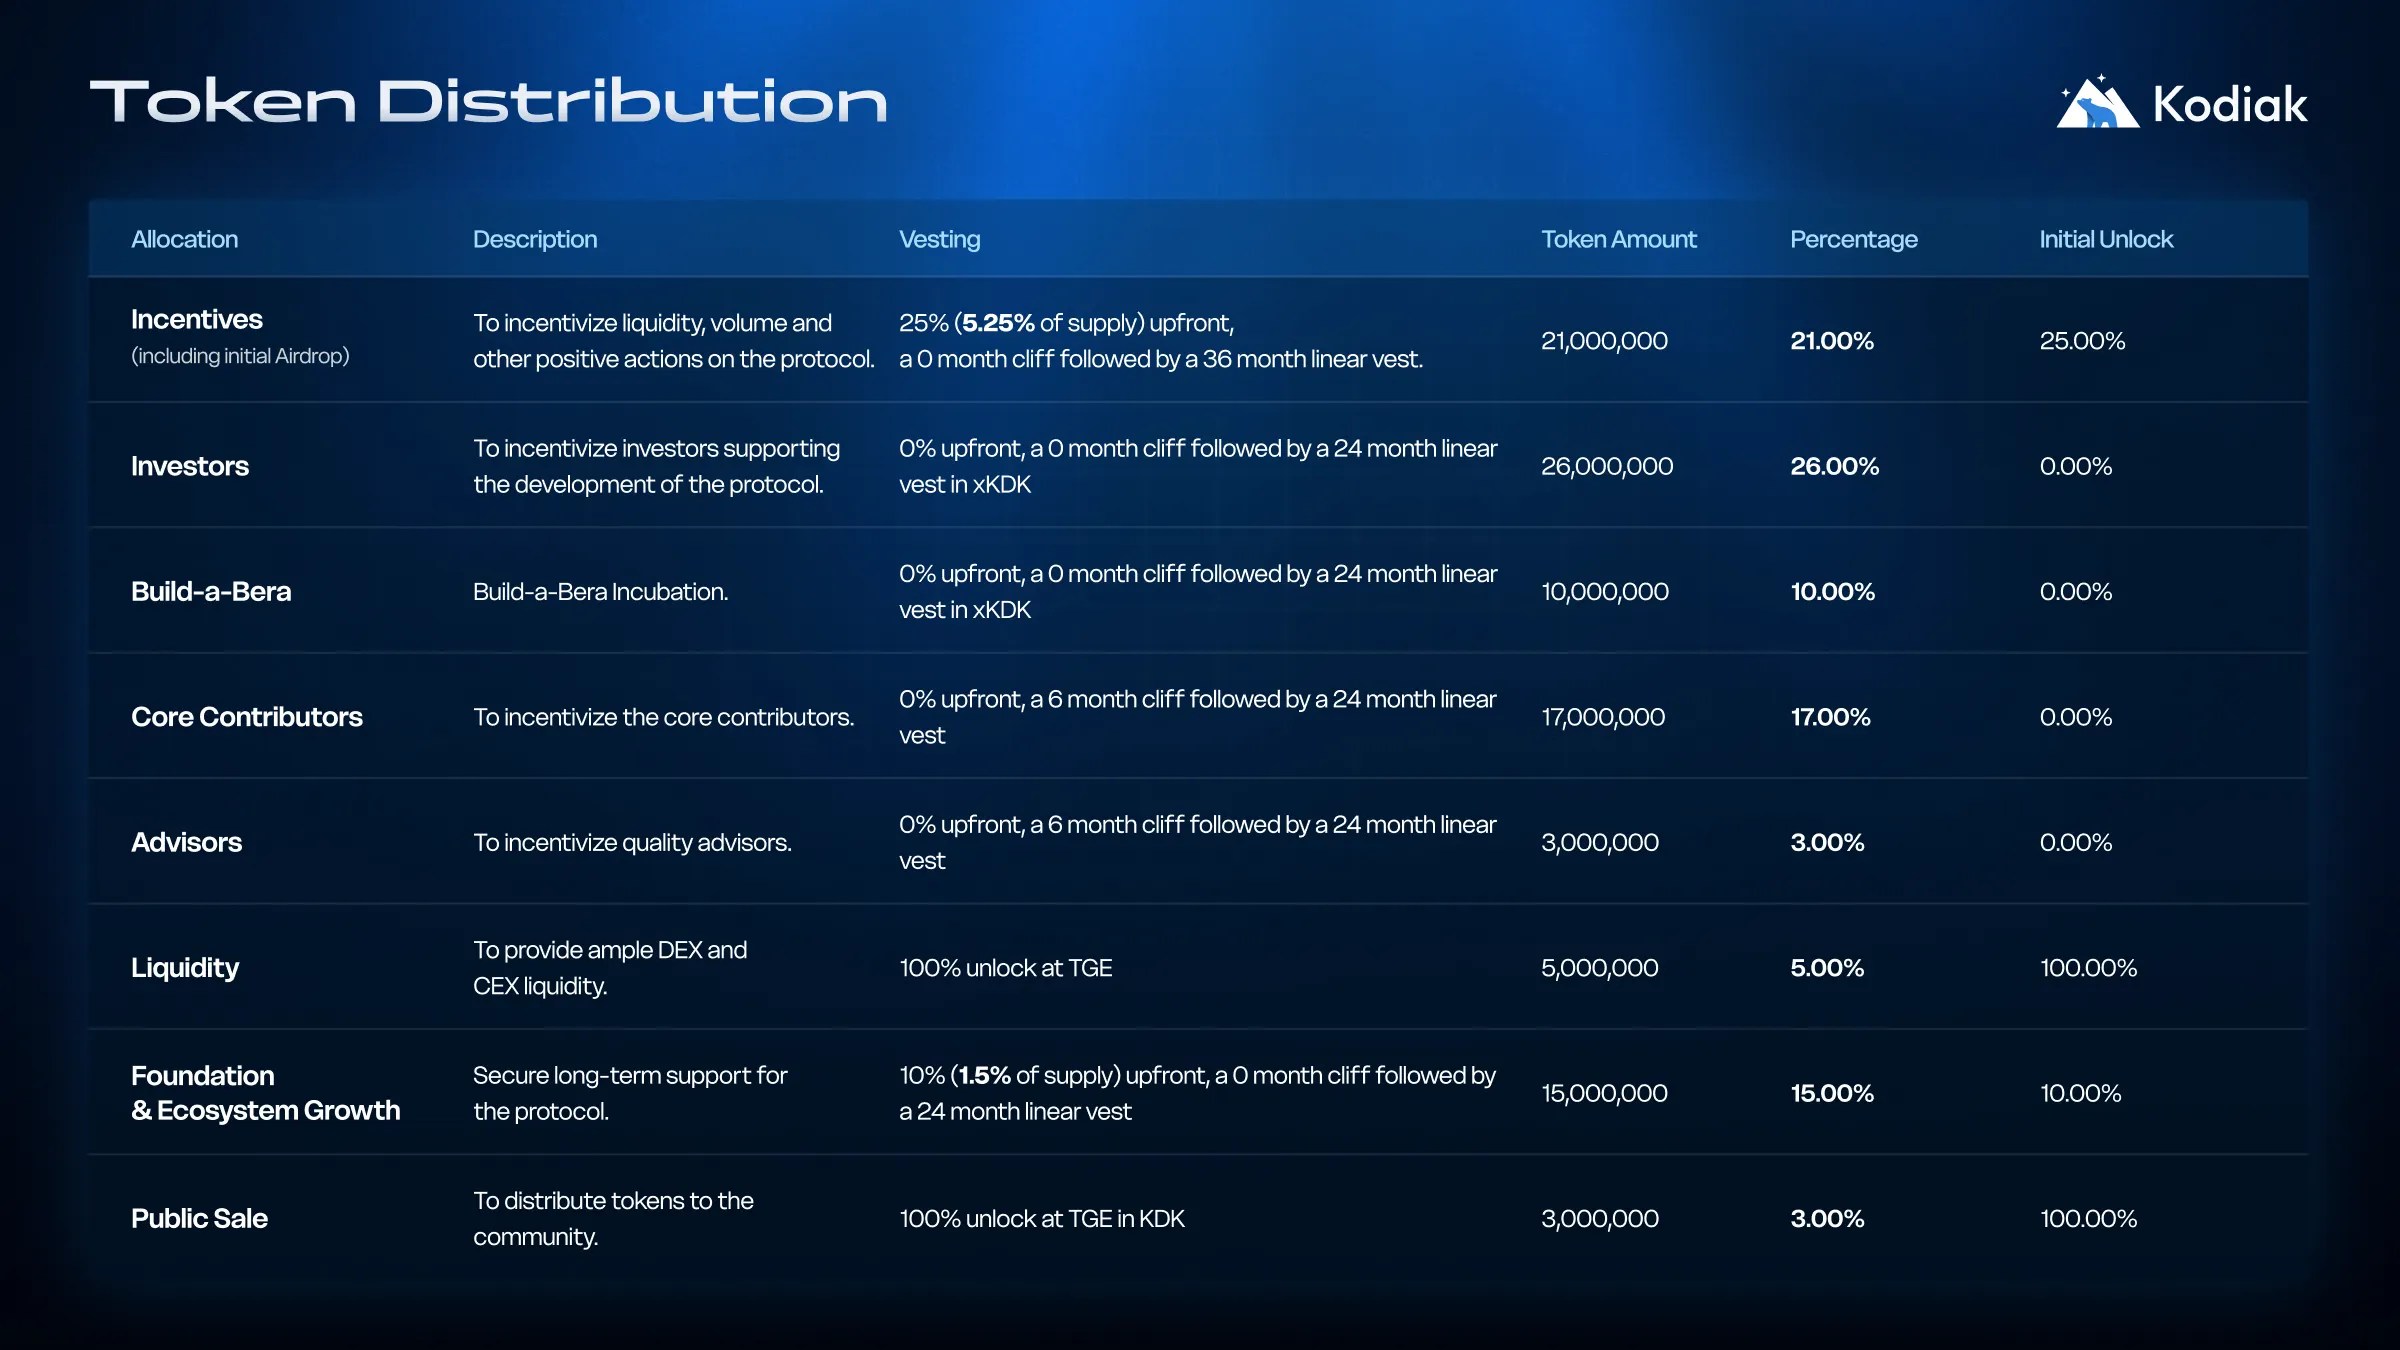2400x1350 pixels.
Task: Click the Token Amount column header
Action: click(1618, 240)
